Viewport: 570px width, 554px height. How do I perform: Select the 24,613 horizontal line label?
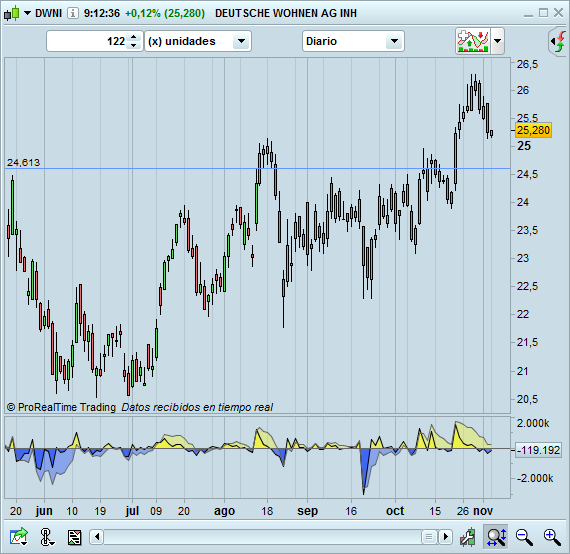tap(23, 162)
